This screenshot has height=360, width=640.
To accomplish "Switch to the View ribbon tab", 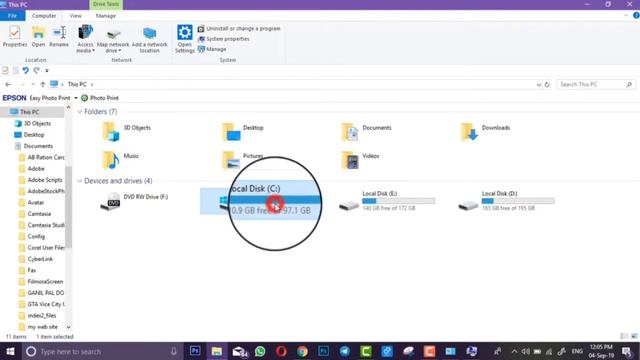I will point(76,16).
